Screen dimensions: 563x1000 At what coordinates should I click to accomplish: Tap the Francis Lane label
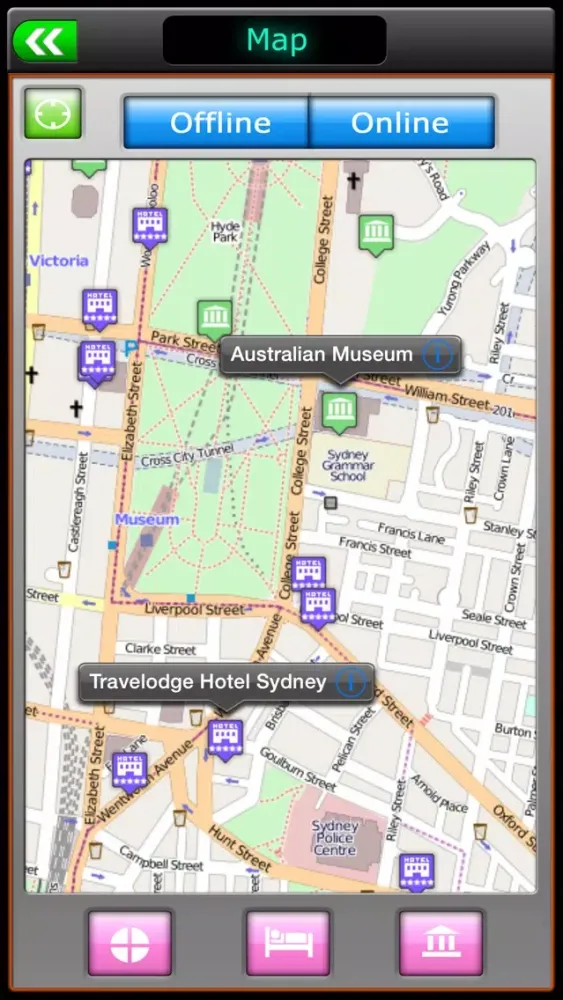point(411,533)
